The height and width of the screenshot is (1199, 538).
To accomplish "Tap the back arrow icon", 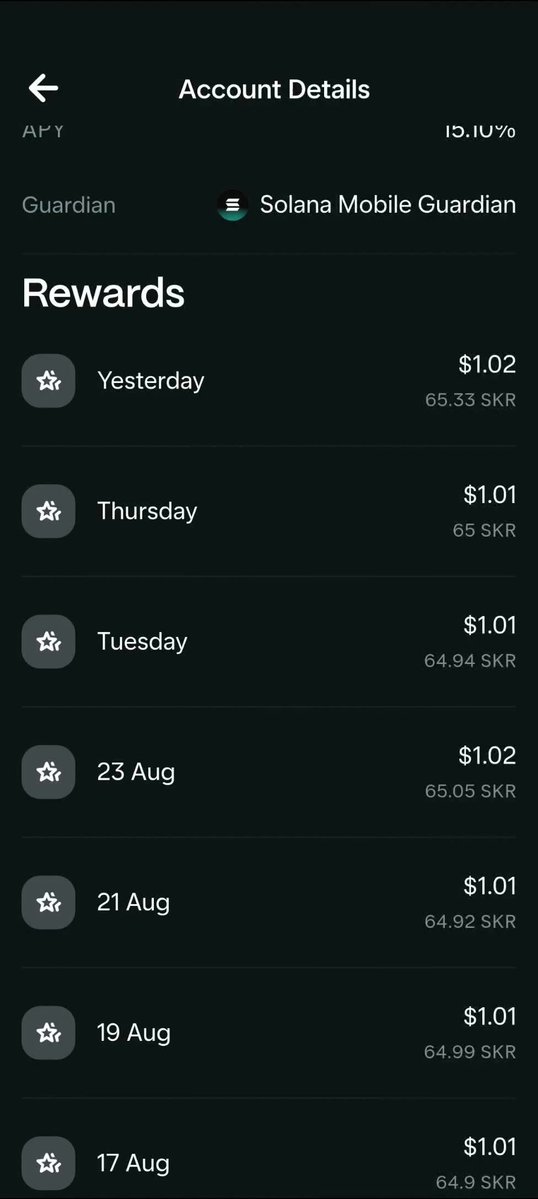I will [44, 89].
